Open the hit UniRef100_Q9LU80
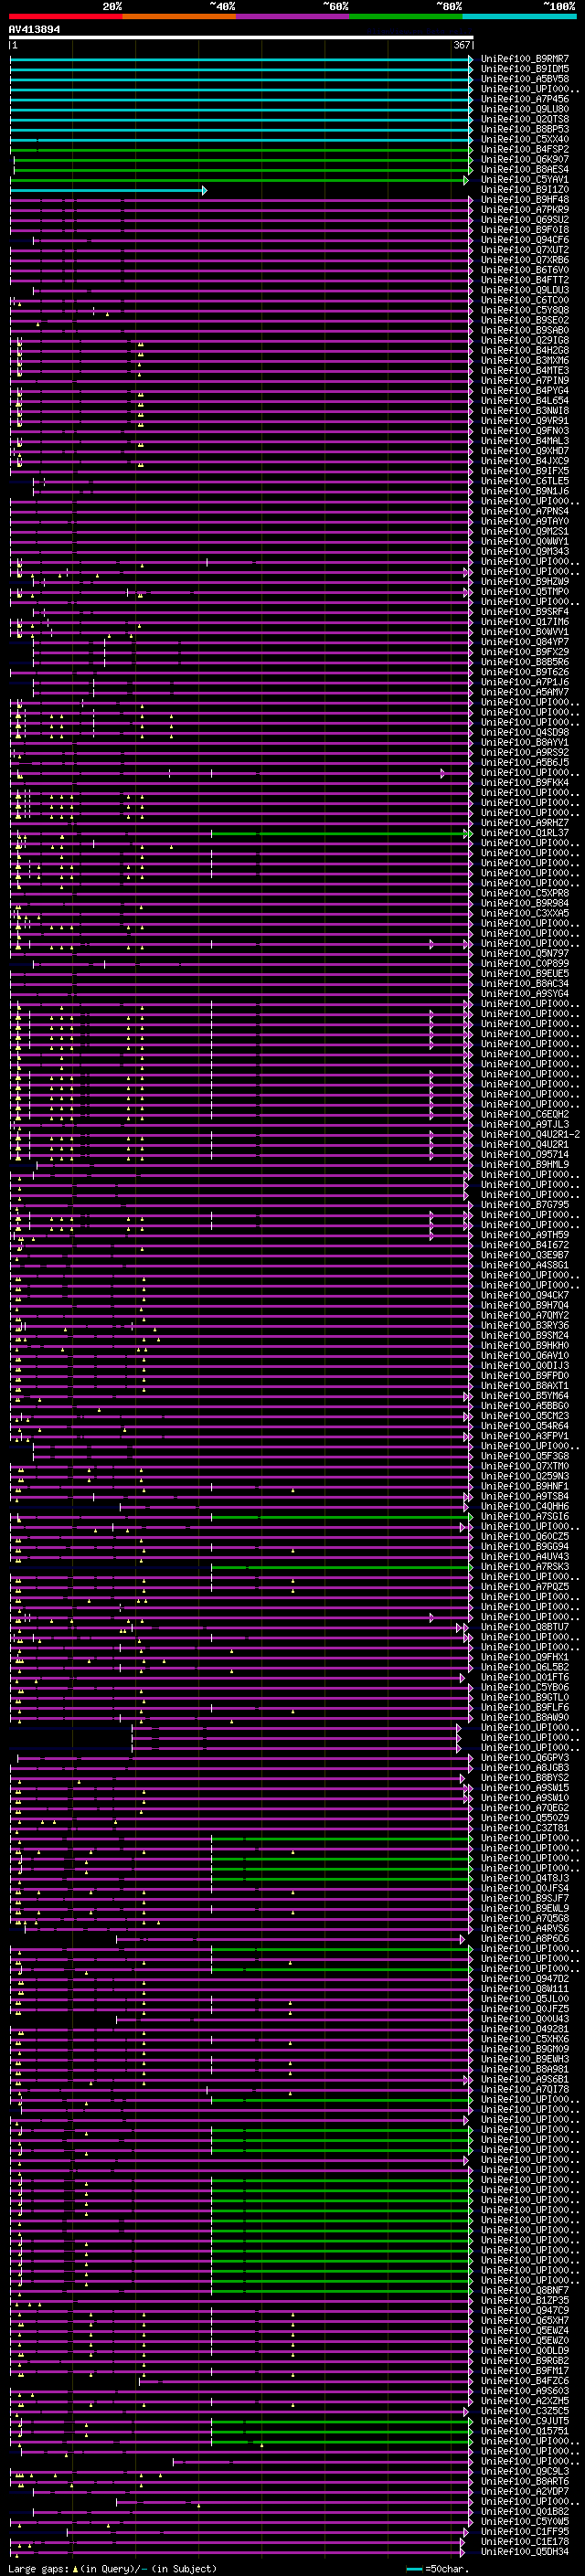This screenshot has height=2576, width=585. pos(525,110)
